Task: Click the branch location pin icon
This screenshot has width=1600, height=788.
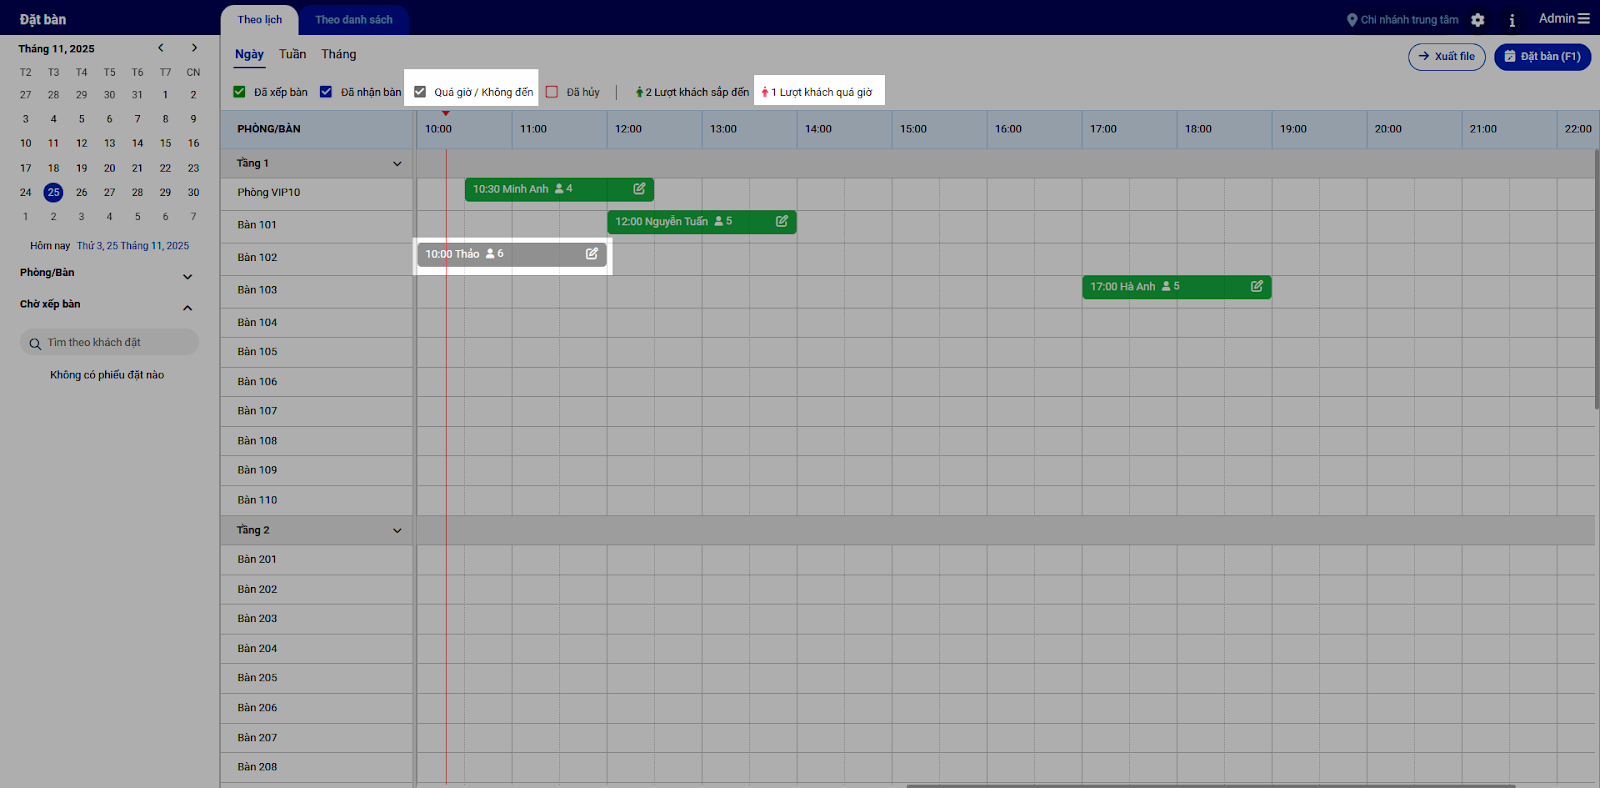Action: 1352,20
